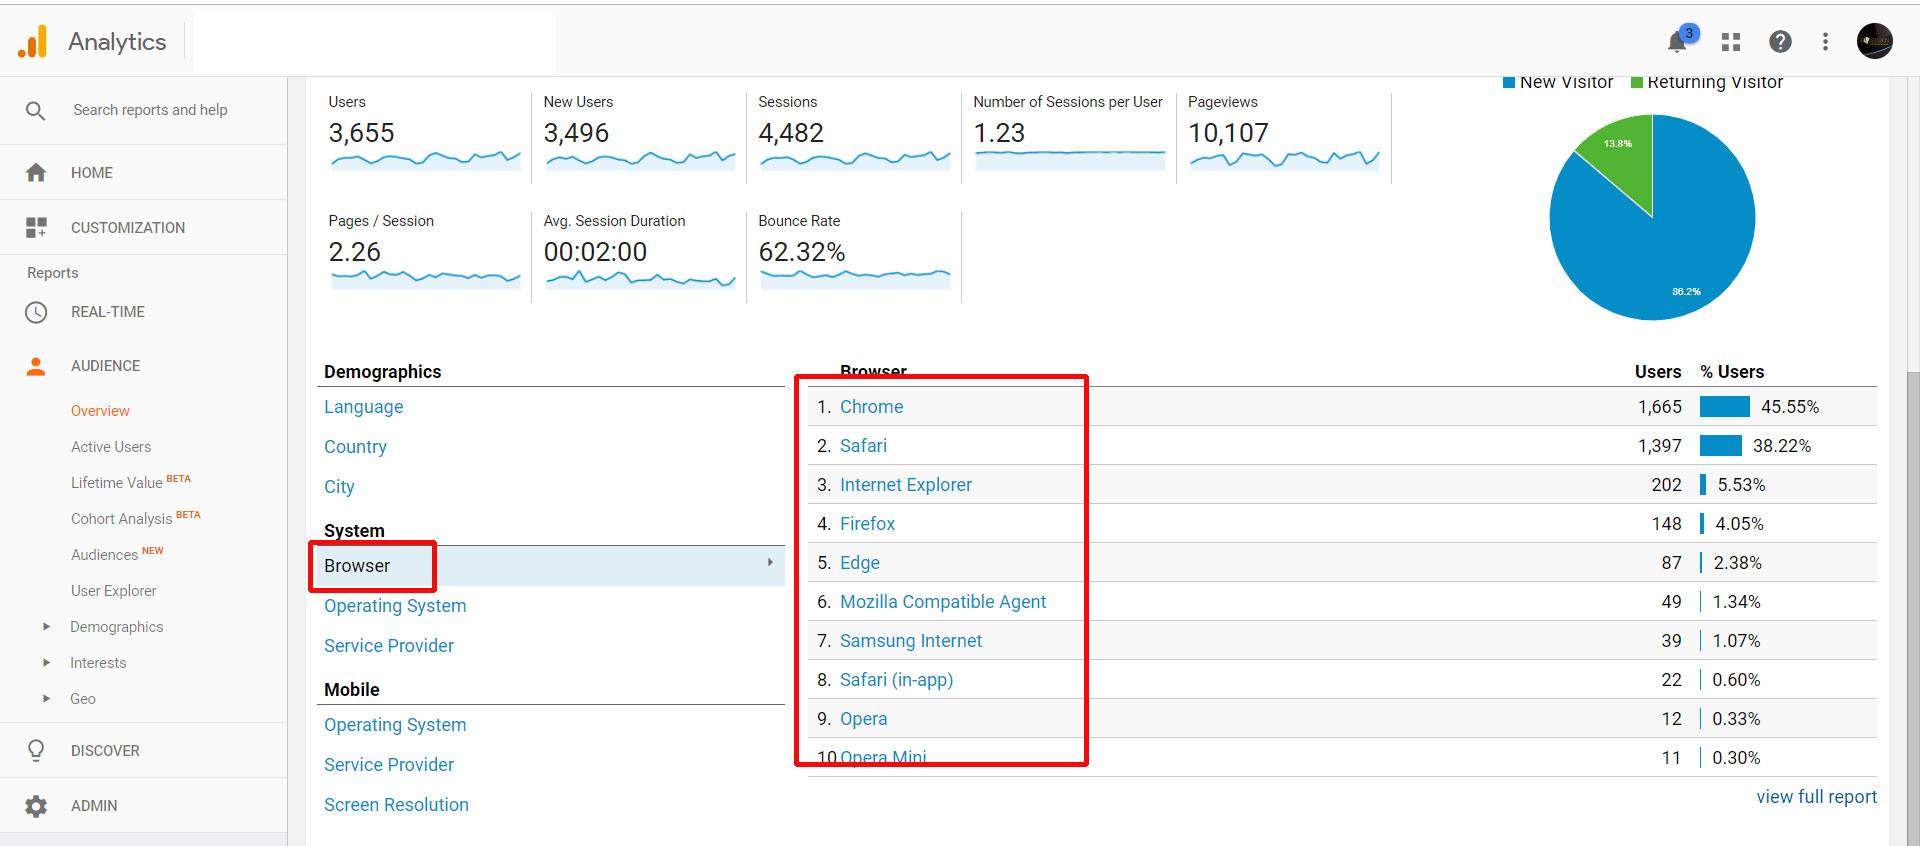Expand the Interests sidebar arrow
Screen dimensions: 1920x846
[46, 663]
